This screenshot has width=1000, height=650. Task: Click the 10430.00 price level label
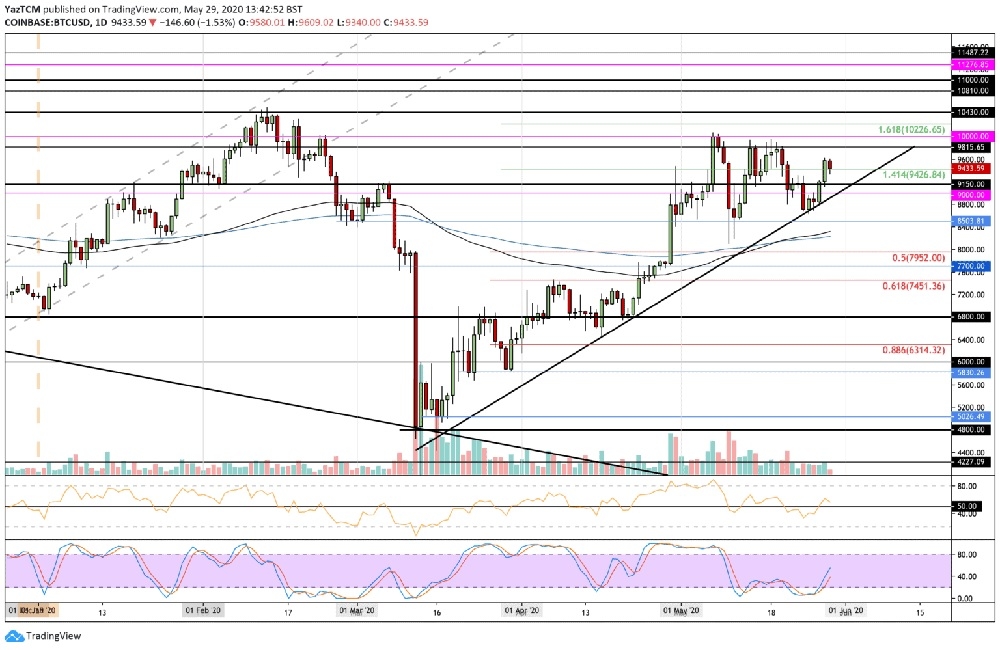coord(971,112)
